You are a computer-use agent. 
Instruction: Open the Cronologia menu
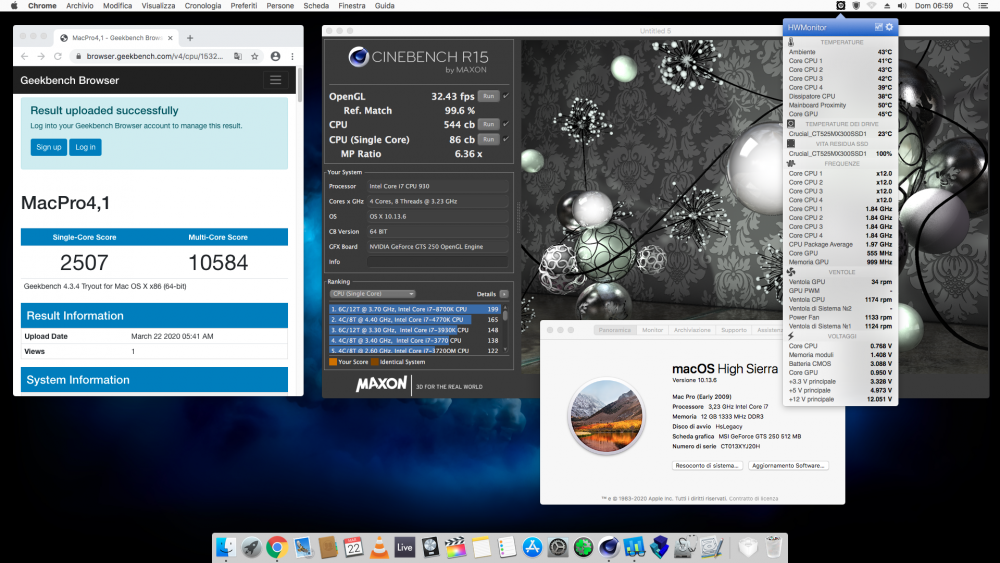click(203, 6)
